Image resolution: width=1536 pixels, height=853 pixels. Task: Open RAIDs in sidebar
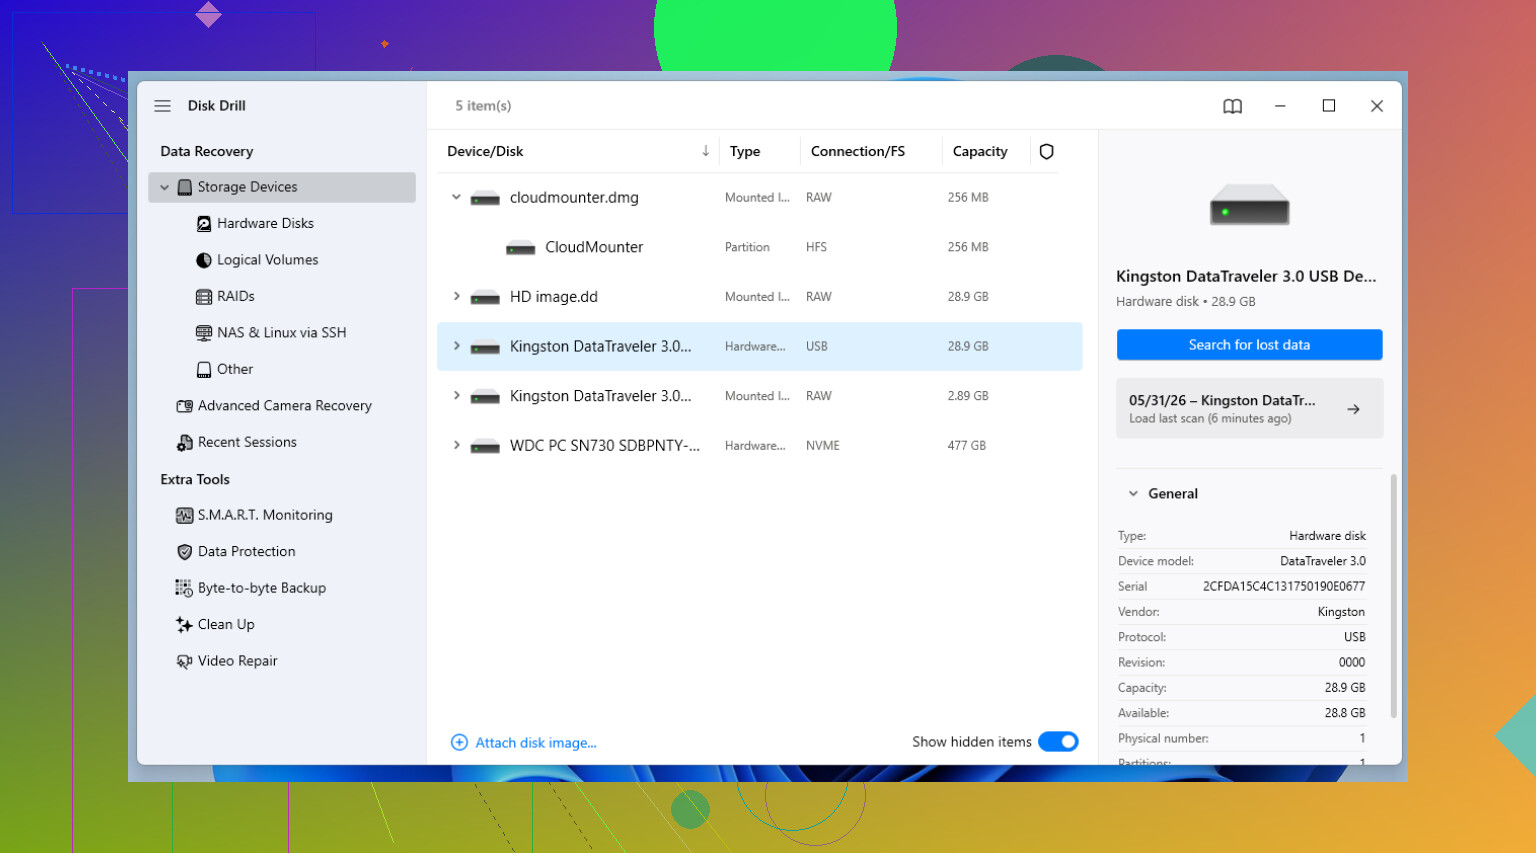(235, 297)
